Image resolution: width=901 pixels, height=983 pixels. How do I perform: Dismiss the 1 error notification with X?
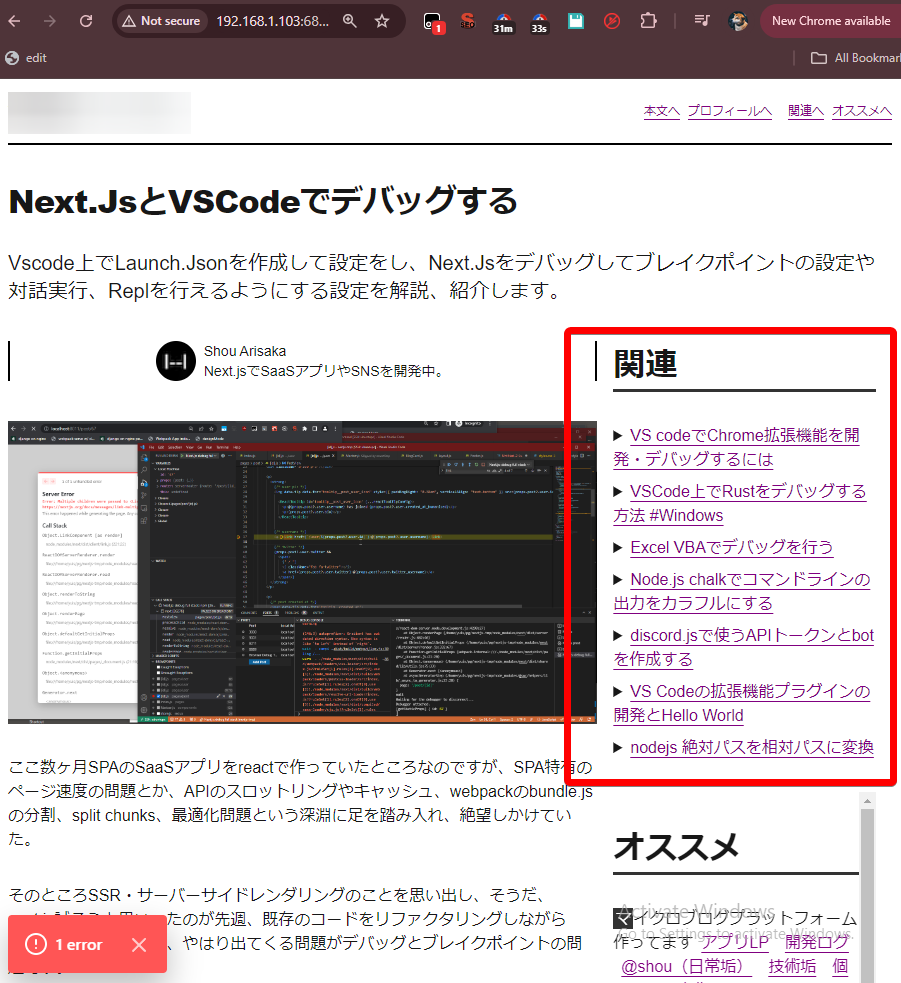coord(139,944)
